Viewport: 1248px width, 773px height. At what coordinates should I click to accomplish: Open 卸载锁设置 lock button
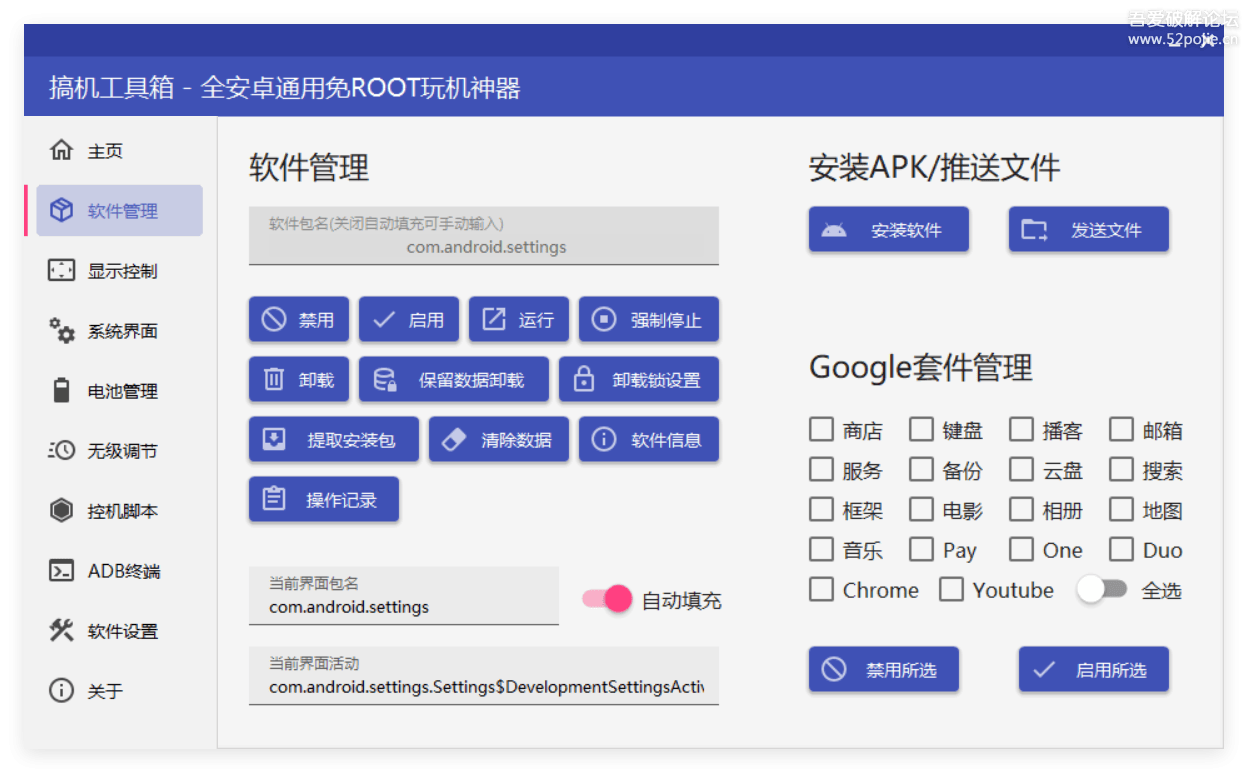638,380
